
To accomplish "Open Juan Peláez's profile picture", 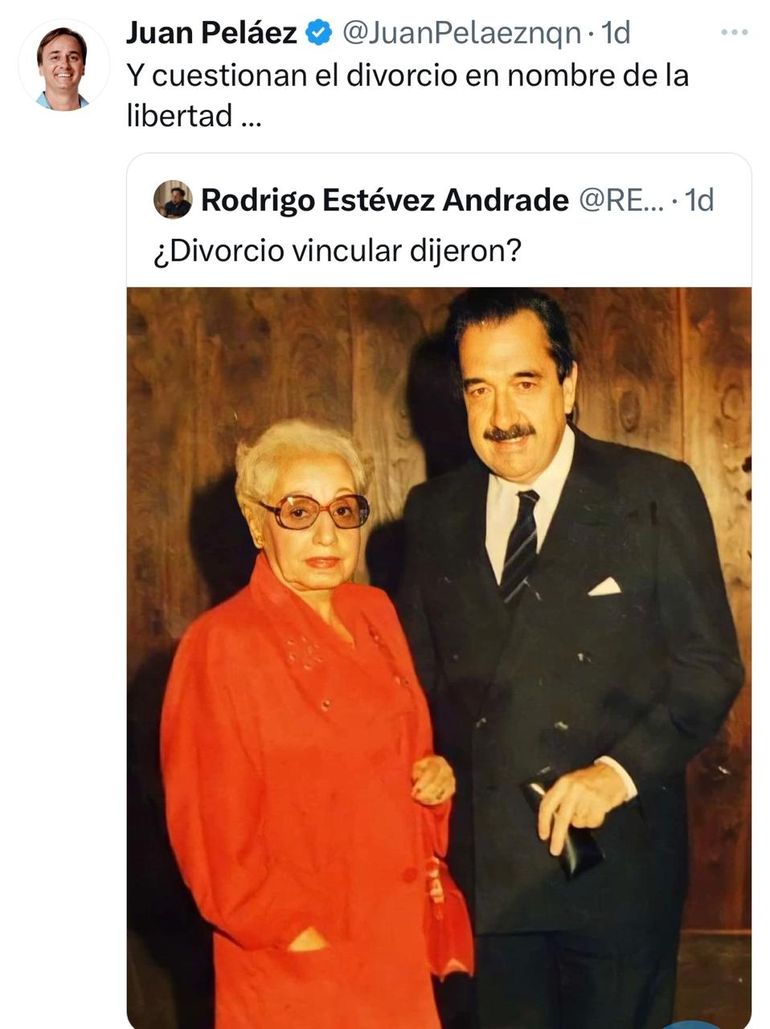I will (x=63, y=66).
